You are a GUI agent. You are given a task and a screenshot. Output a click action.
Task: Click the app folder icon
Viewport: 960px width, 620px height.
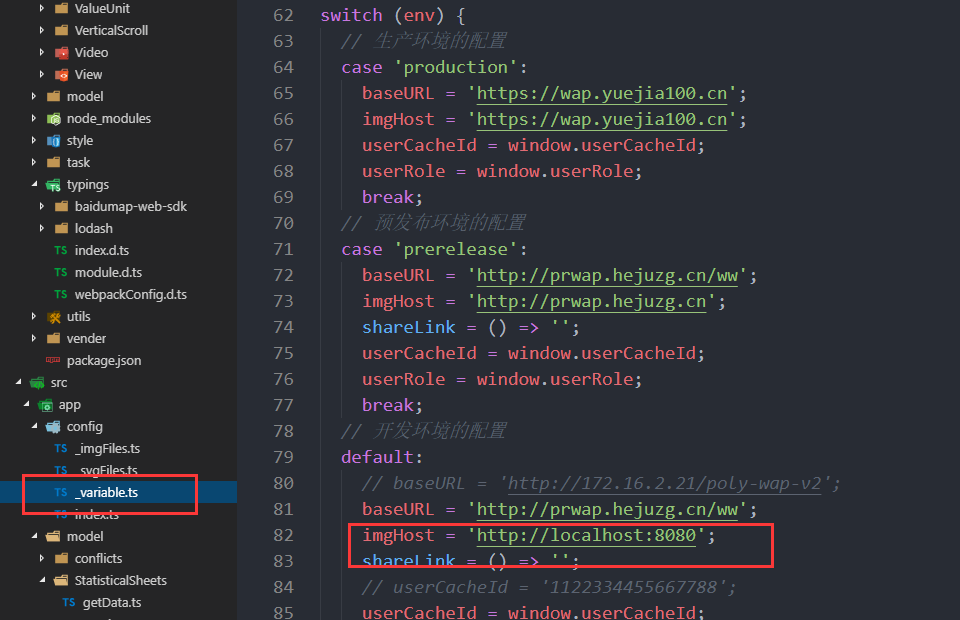[45, 405]
